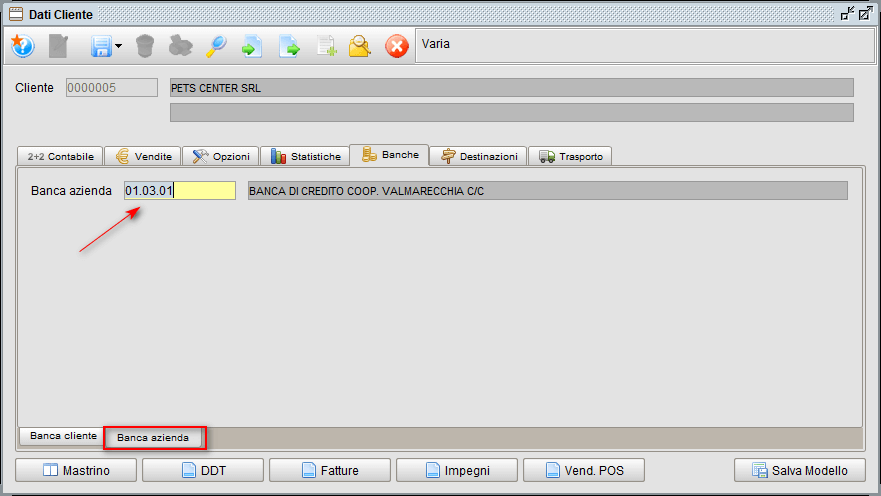
Task: Switch to the Vendite tab
Action: point(143,156)
